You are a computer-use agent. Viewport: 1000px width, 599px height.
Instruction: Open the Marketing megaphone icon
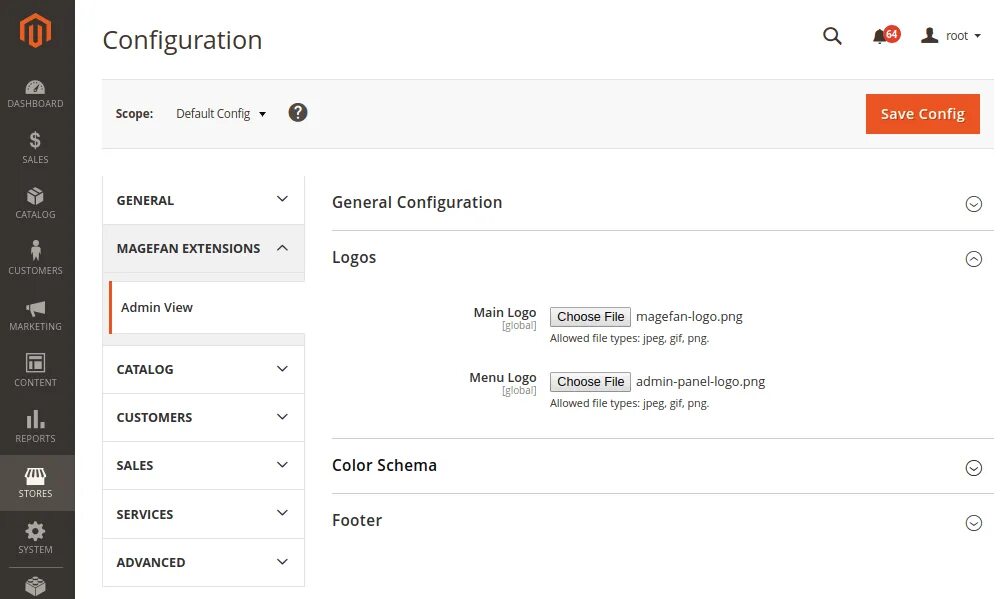click(x=35, y=308)
